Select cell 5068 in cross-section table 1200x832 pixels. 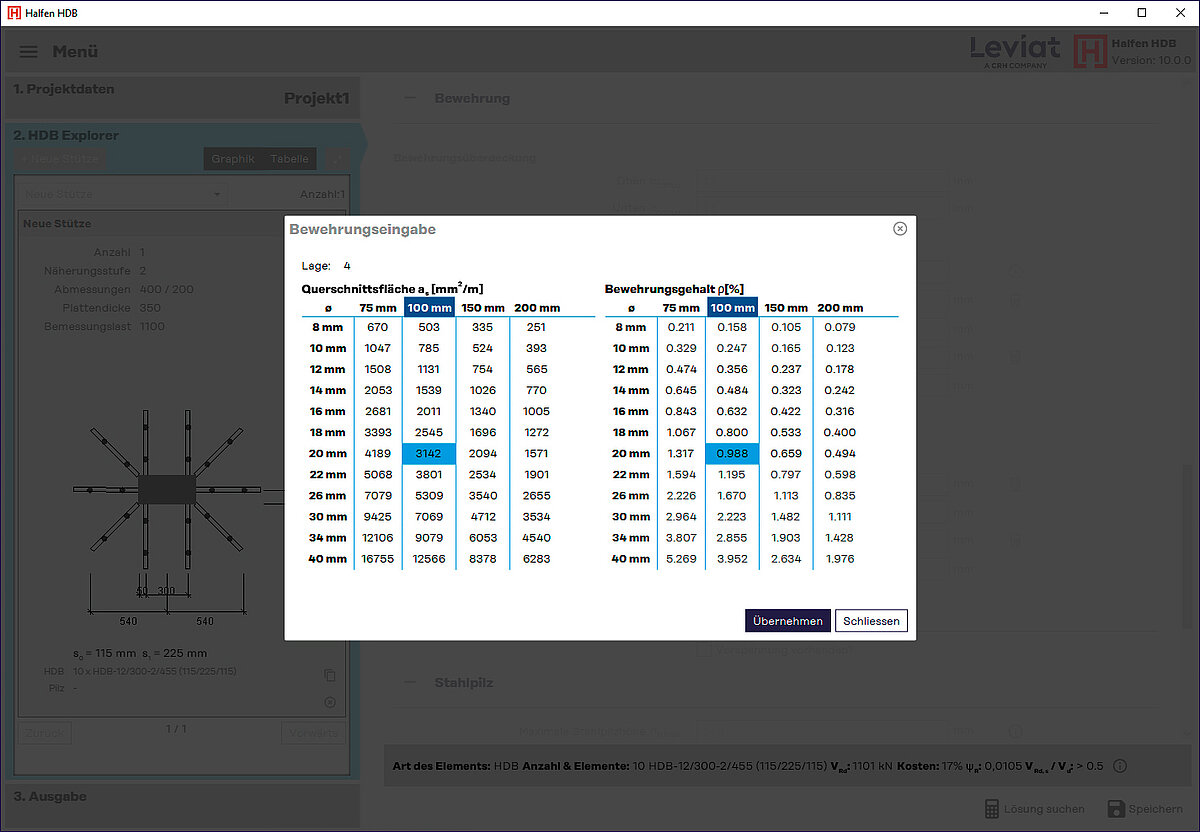[x=377, y=474]
